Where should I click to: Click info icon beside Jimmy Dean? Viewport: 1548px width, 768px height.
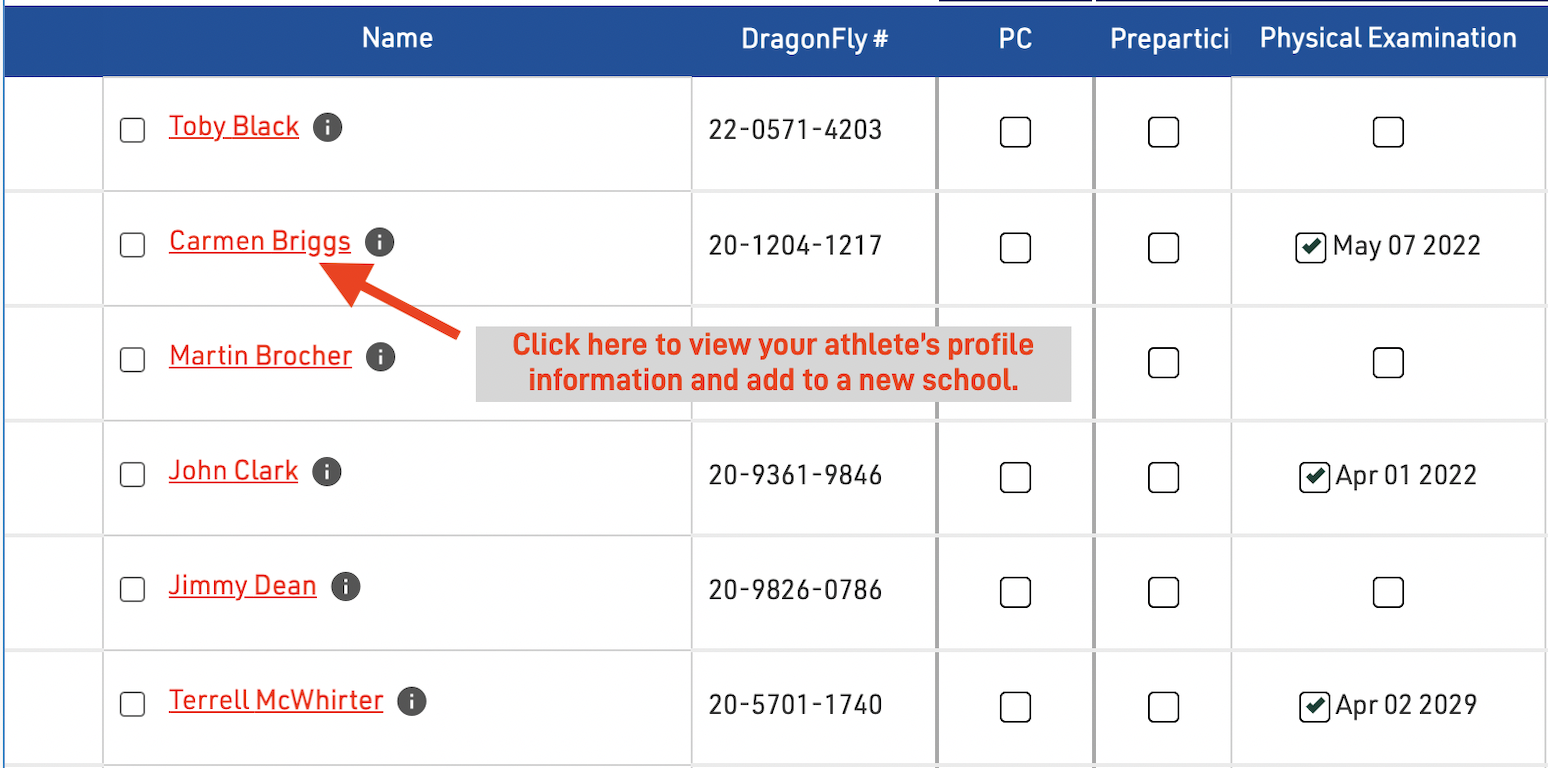click(345, 587)
